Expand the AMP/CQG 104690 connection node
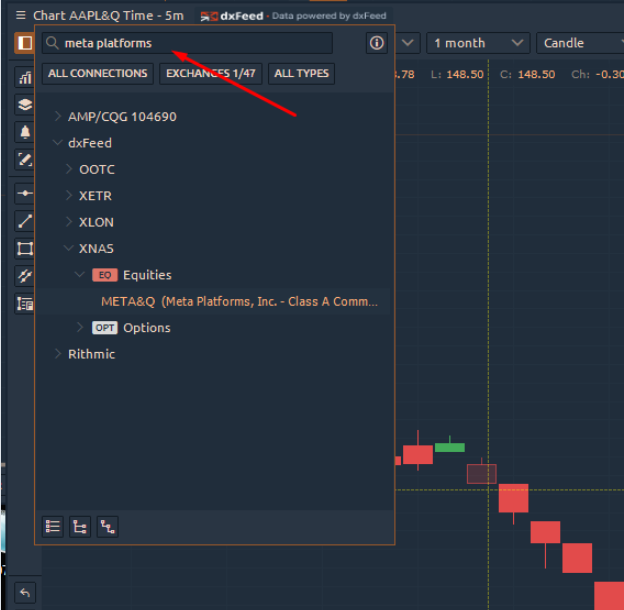The image size is (624, 610). pos(57,117)
